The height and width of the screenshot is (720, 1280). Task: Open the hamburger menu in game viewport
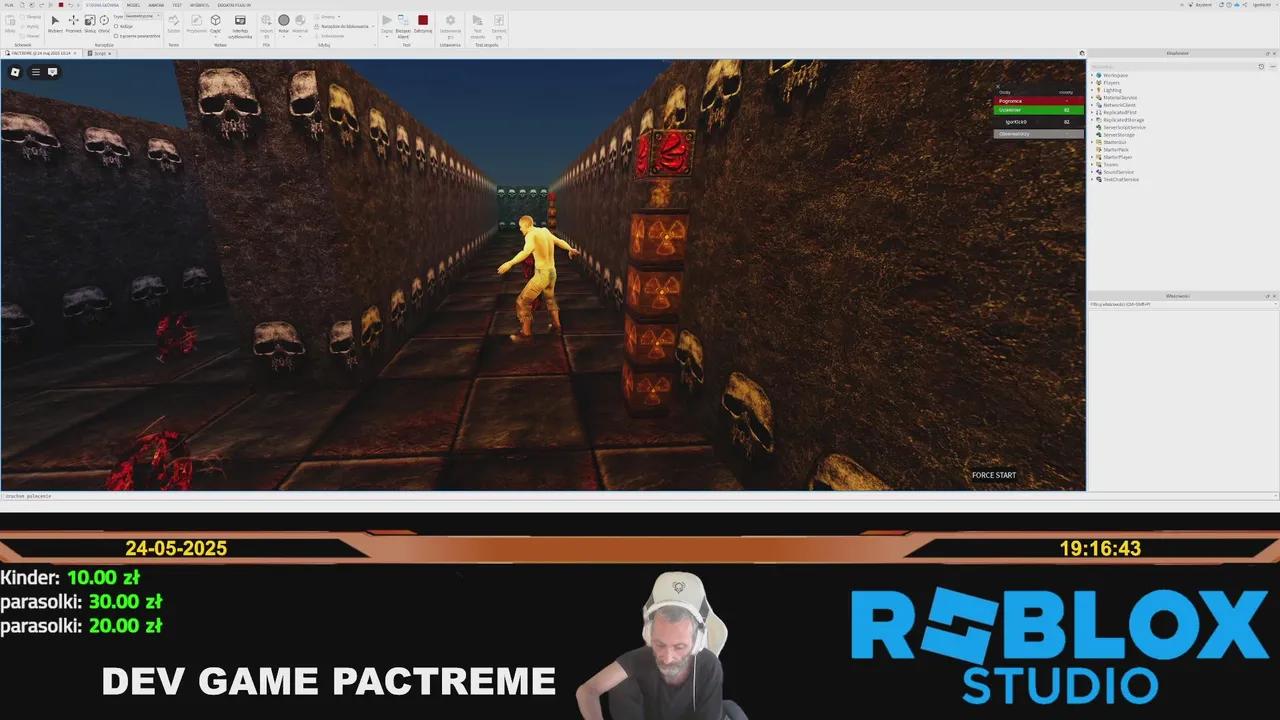36,72
